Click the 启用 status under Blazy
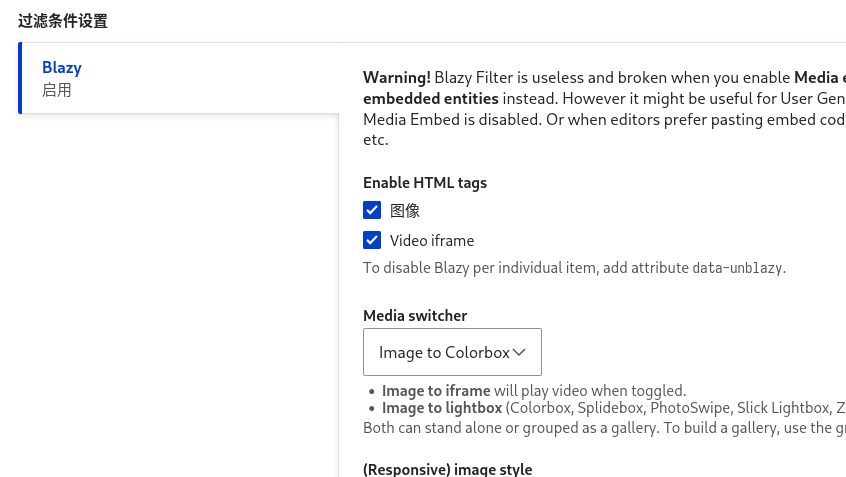The image size is (846, 477). [57, 90]
